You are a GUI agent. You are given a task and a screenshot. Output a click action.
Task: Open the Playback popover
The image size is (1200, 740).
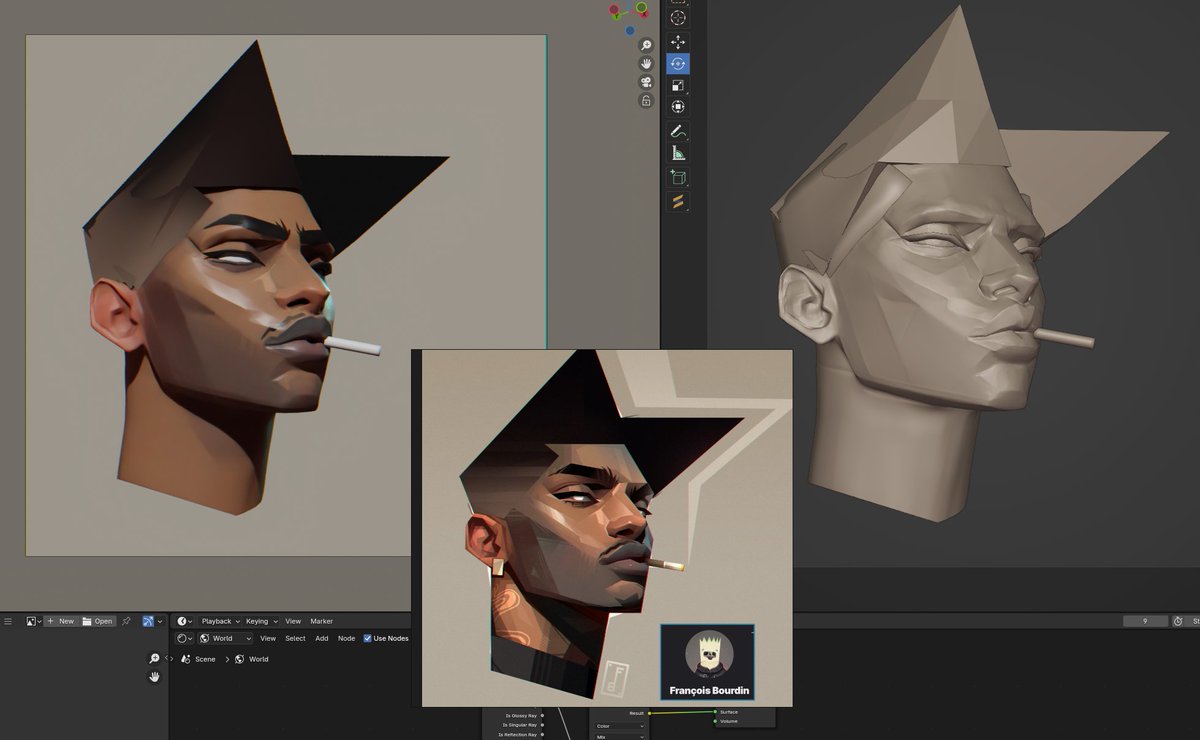pos(220,621)
